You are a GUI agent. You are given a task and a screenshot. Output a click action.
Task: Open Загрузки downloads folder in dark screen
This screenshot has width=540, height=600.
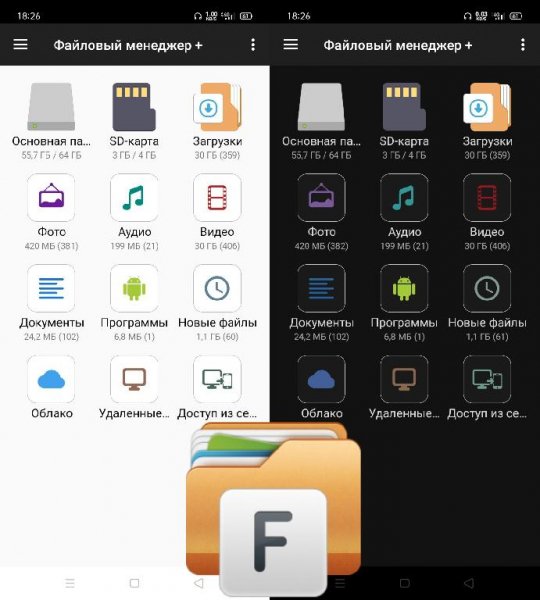pyautogui.click(x=487, y=107)
